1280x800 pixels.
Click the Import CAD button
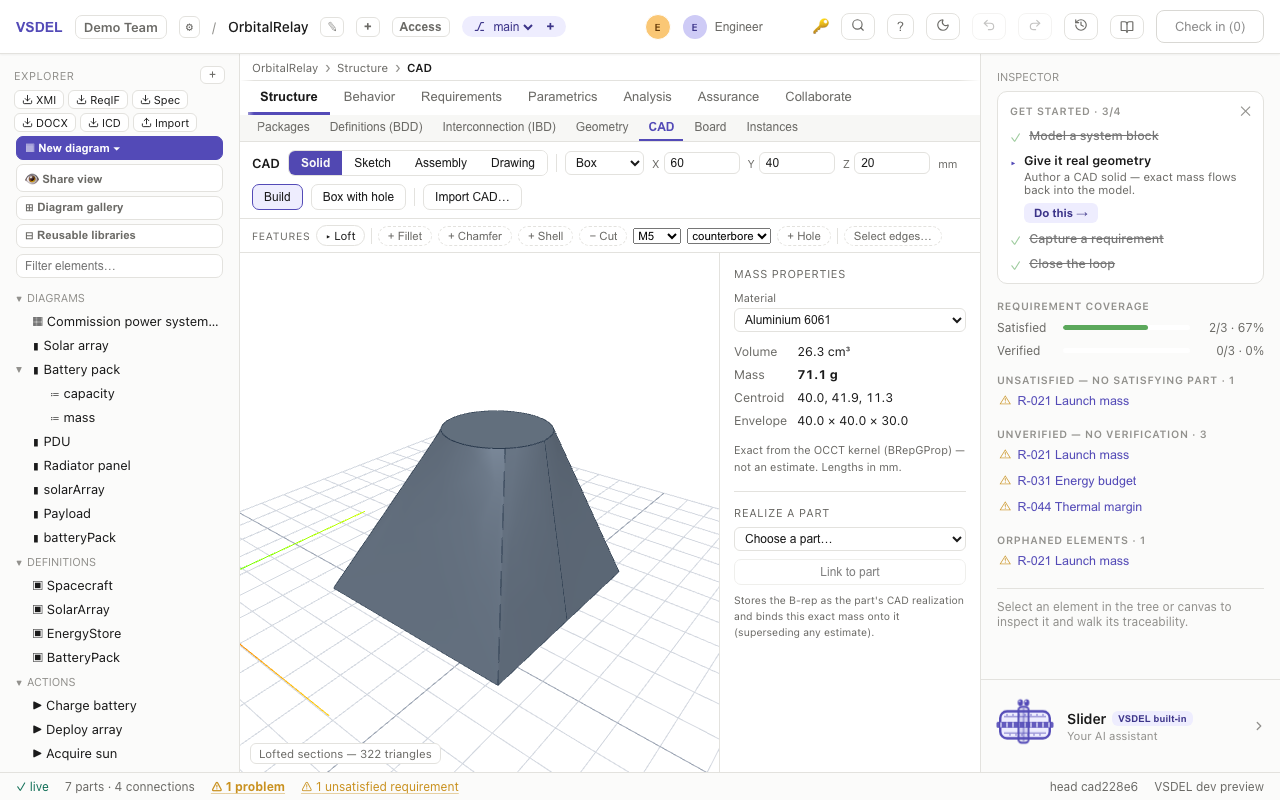pyautogui.click(x=472, y=197)
